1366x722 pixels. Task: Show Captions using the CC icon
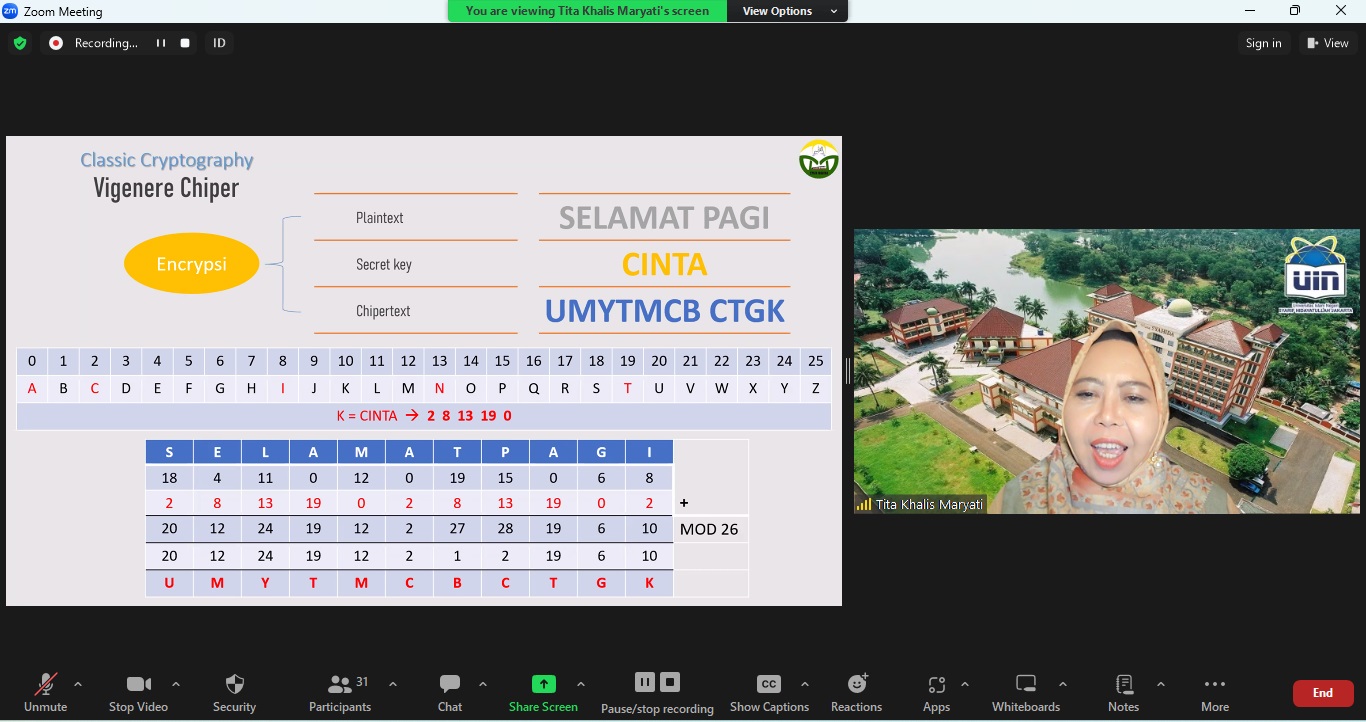[769, 685]
